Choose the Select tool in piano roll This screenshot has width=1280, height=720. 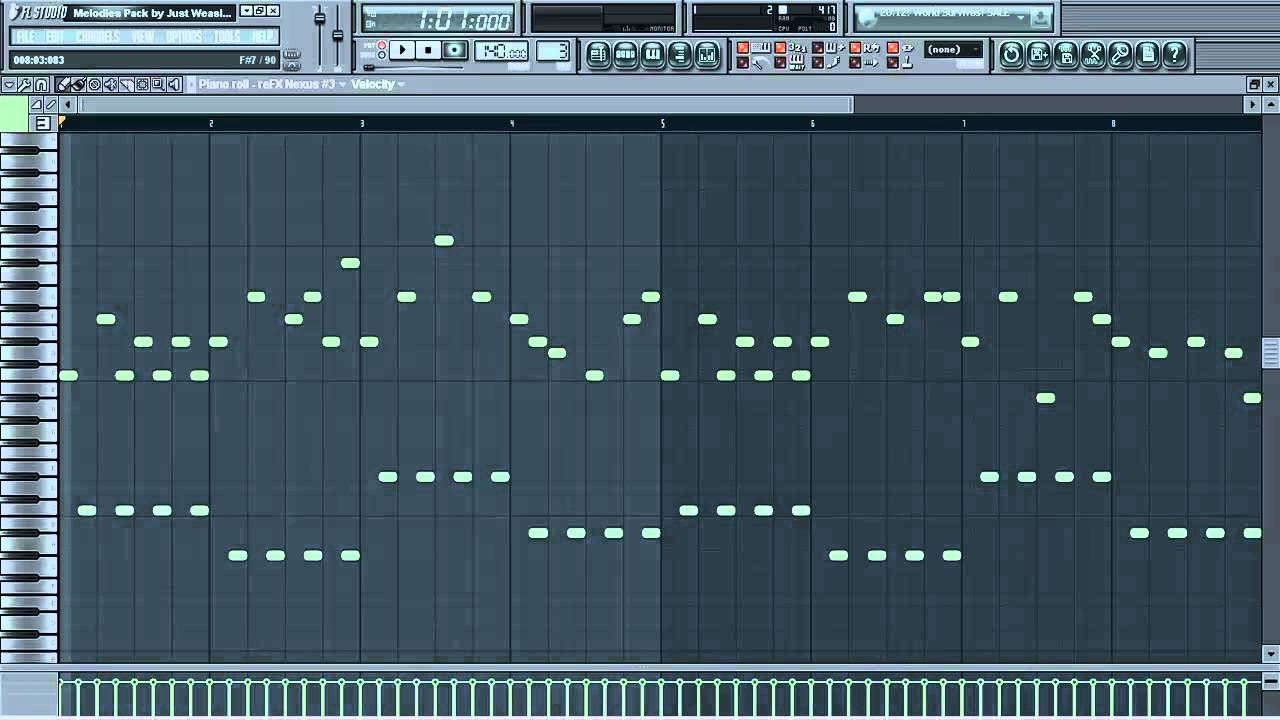pos(142,84)
